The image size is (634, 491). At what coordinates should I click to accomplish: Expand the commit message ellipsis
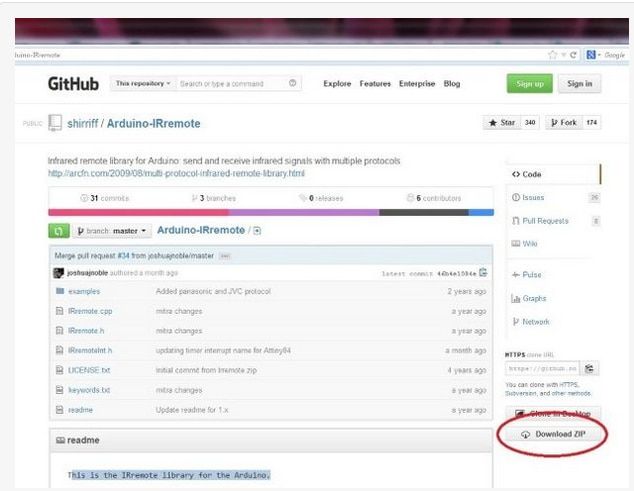(x=225, y=256)
